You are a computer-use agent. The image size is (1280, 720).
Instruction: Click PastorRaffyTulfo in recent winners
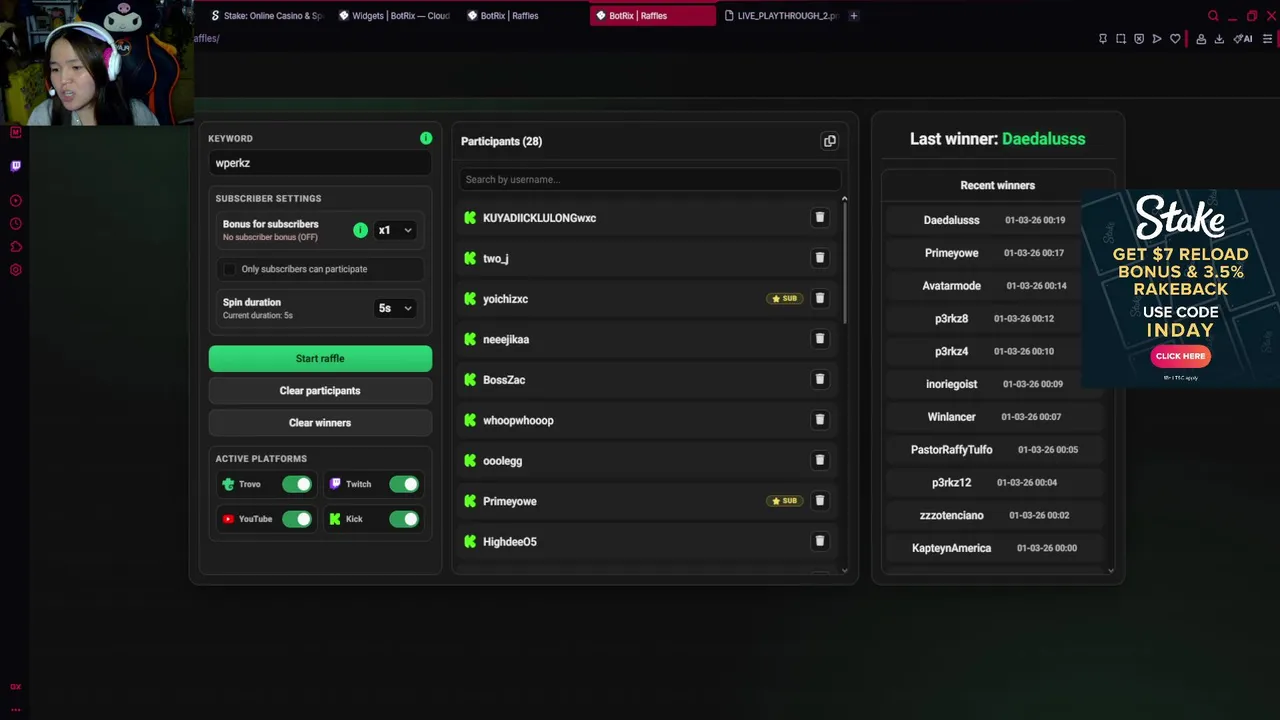(951, 450)
